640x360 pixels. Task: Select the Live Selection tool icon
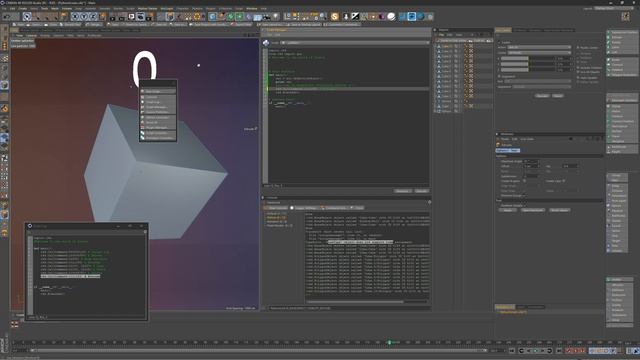tap(27, 16)
